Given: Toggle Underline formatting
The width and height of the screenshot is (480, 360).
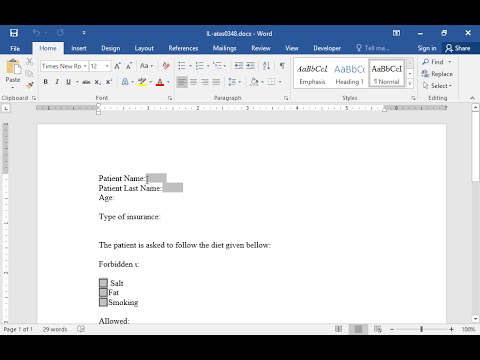Looking at the screenshot, I should pos(68,82).
